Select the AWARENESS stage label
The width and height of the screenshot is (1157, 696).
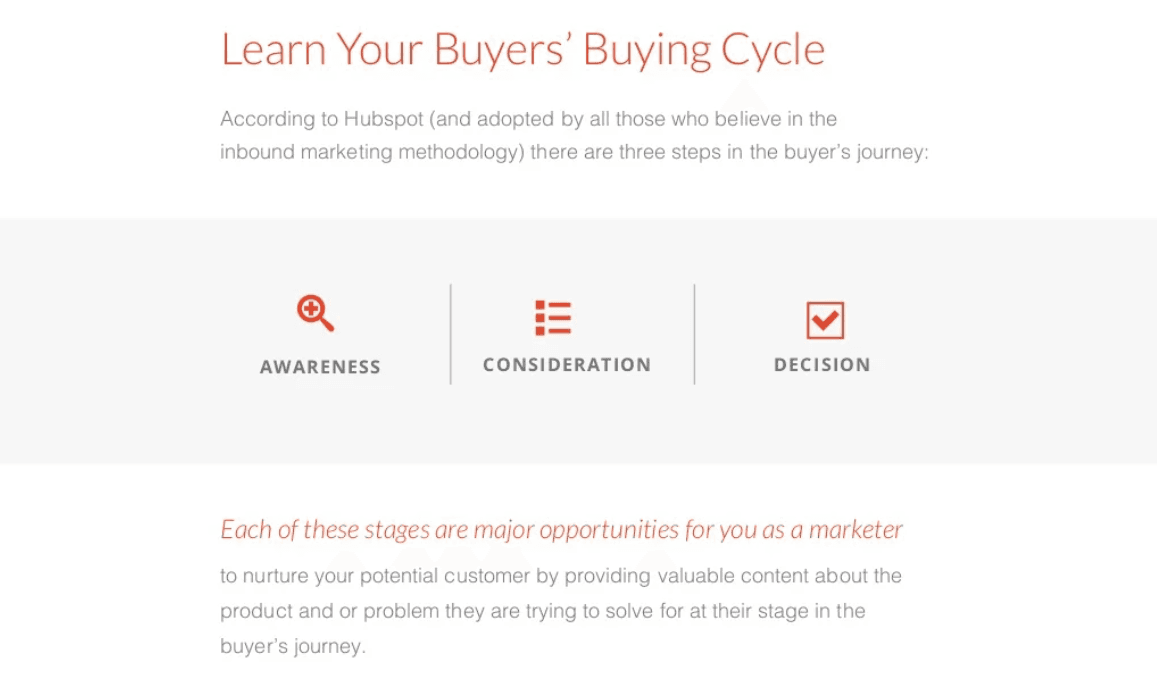coord(320,367)
